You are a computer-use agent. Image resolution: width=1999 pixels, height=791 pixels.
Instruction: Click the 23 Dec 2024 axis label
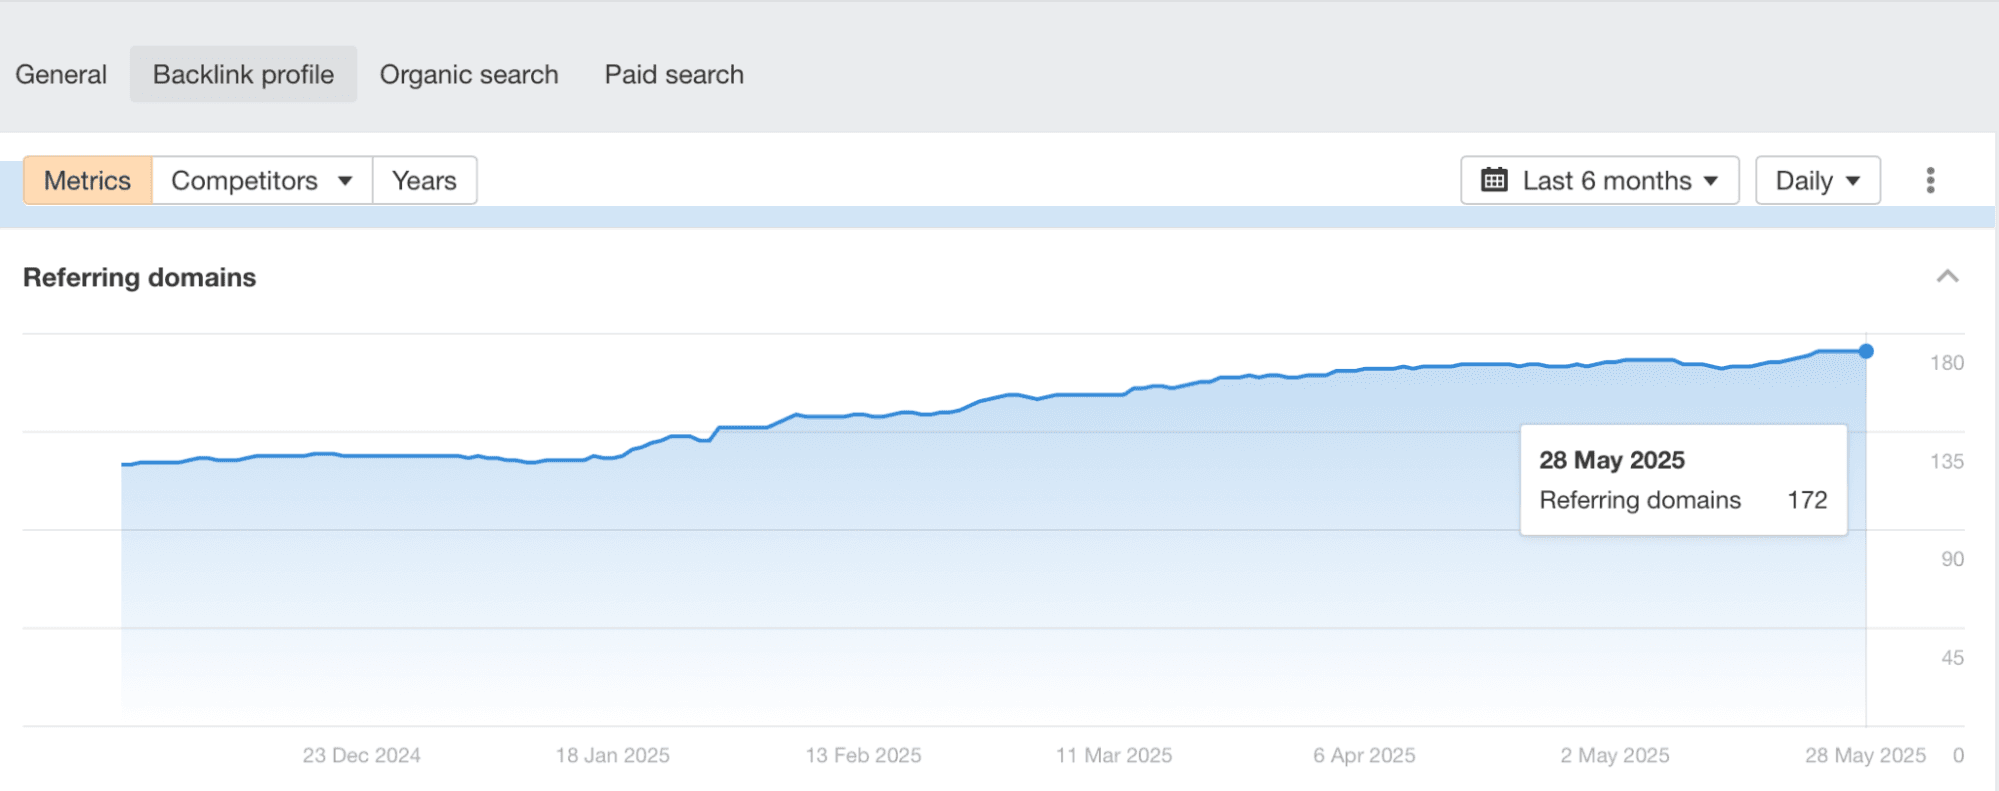[x=361, y=755]
